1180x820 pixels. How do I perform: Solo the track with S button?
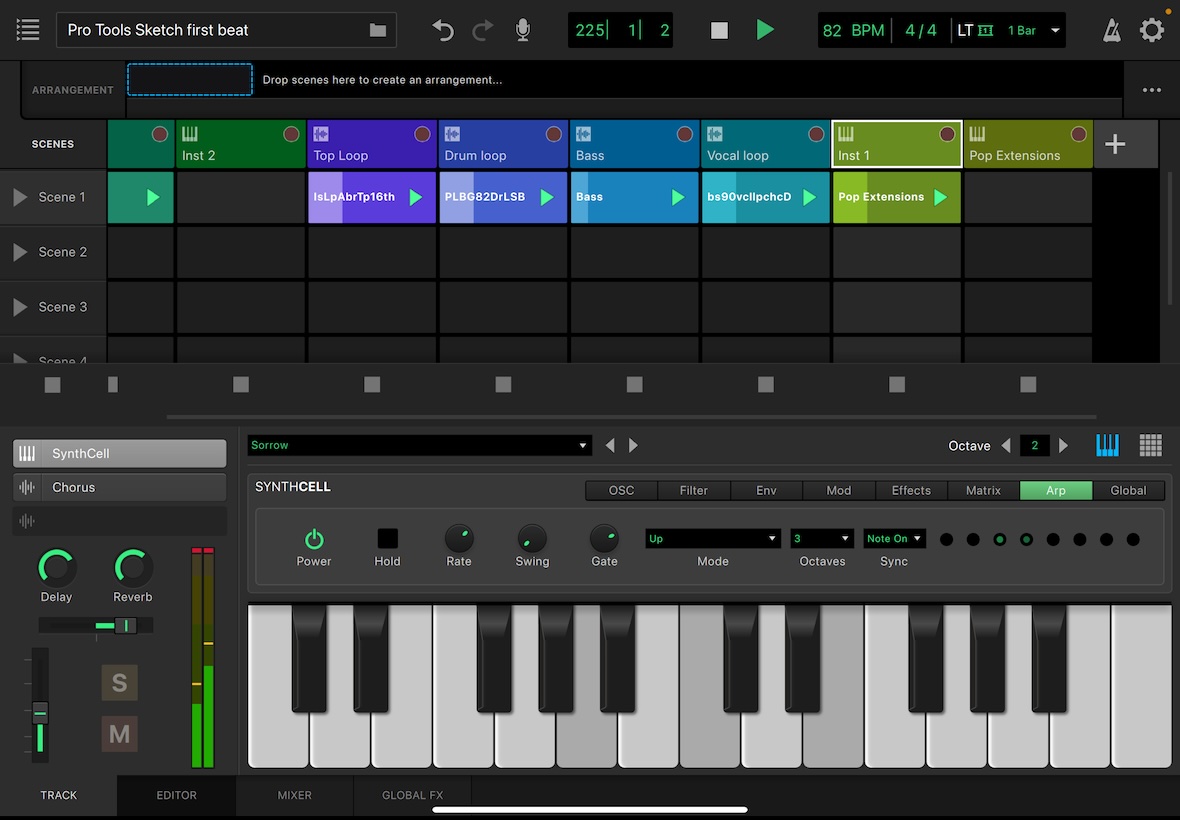[x=120, y=682]
